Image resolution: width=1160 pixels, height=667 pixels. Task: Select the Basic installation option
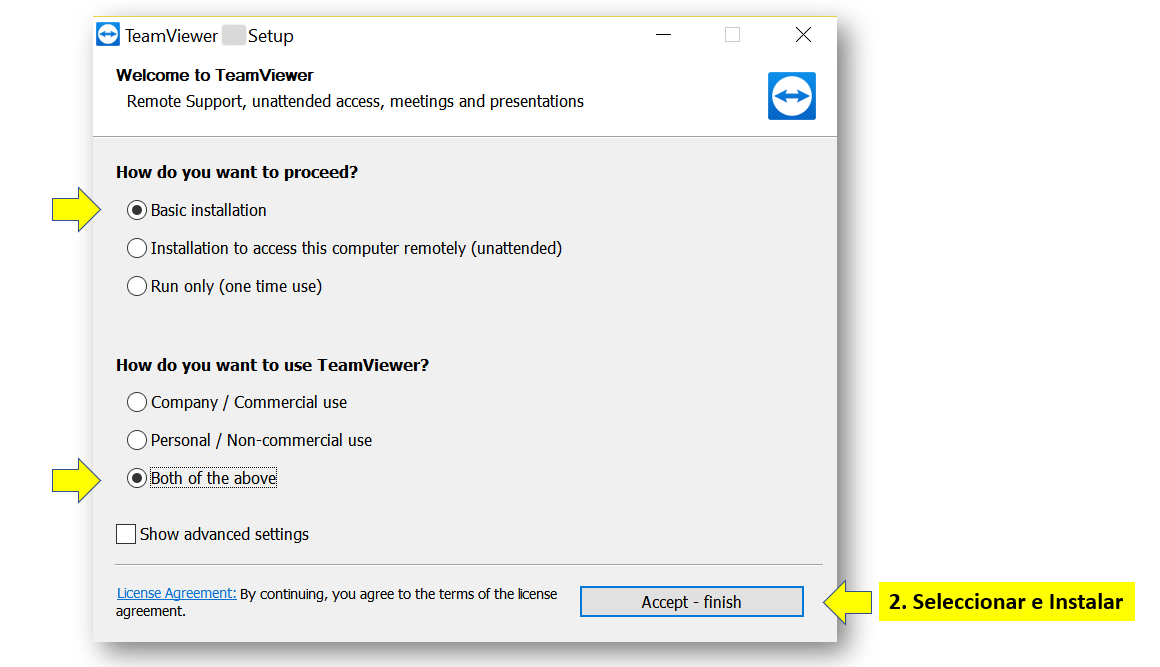pyautogui.click(x=137, y=210)
